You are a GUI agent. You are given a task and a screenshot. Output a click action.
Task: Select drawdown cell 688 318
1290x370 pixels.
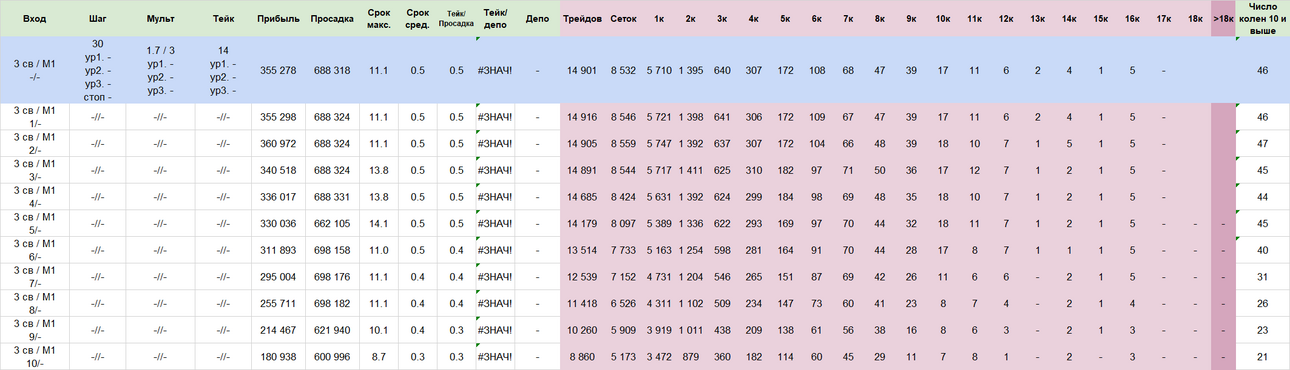(331, 71)
